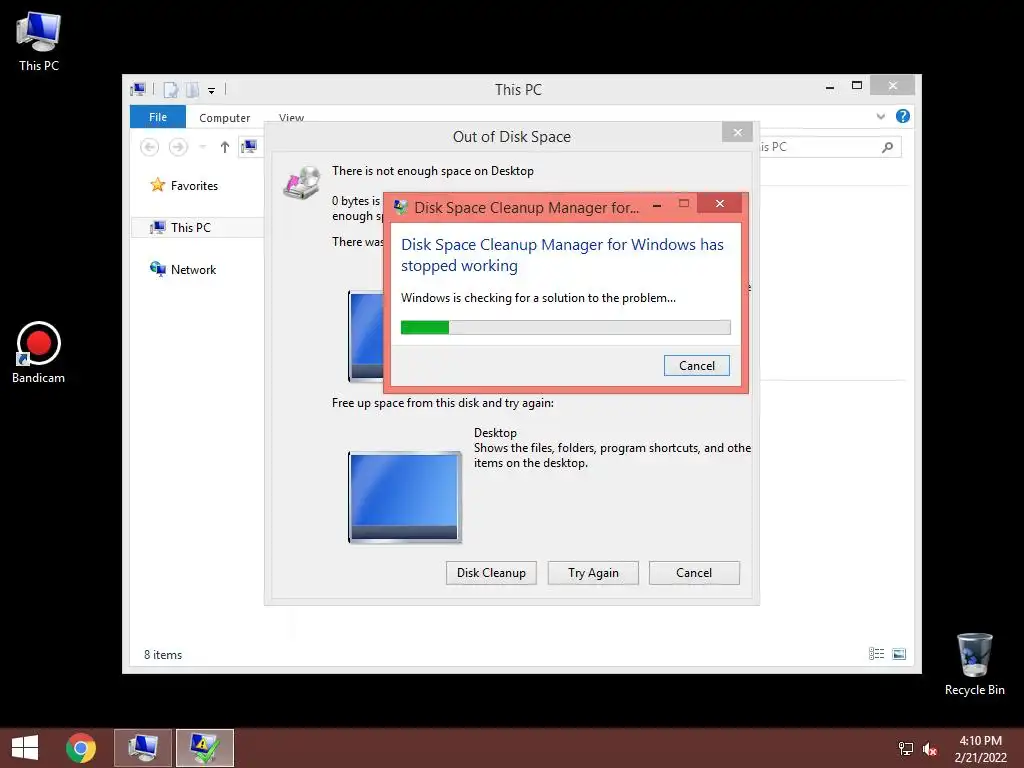The width and height of the screenshot is (1024, 768).
Task: Click 'Windows is checking for a solution' text
Action: point(538,298)
